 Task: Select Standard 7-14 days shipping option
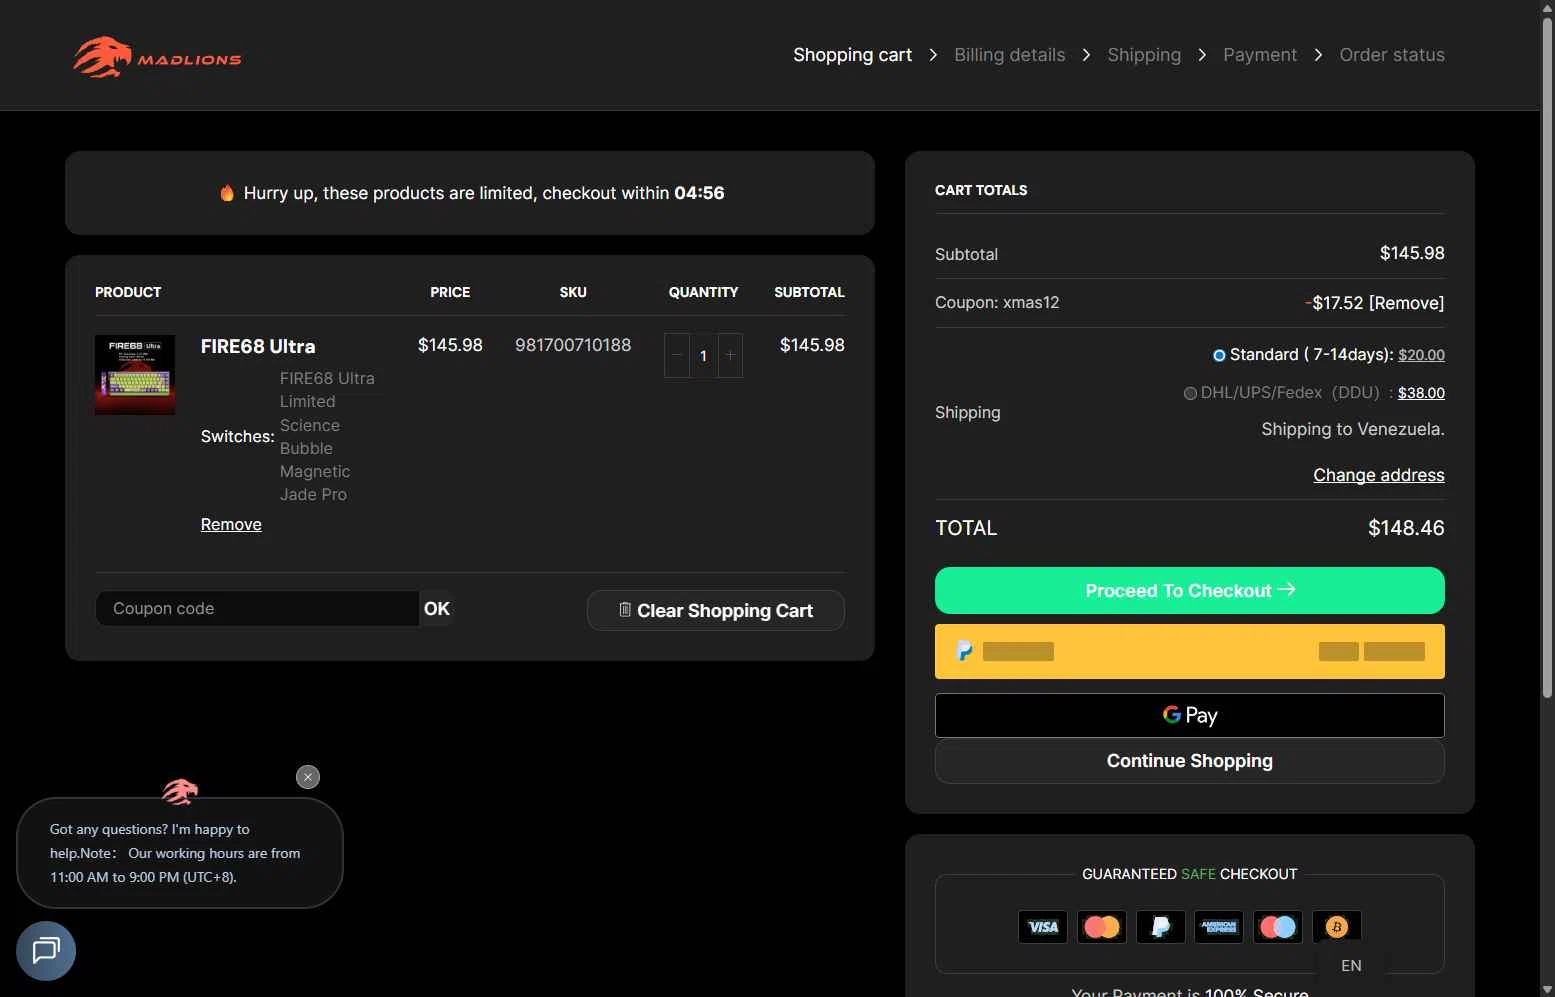[x=1219, y=355]
